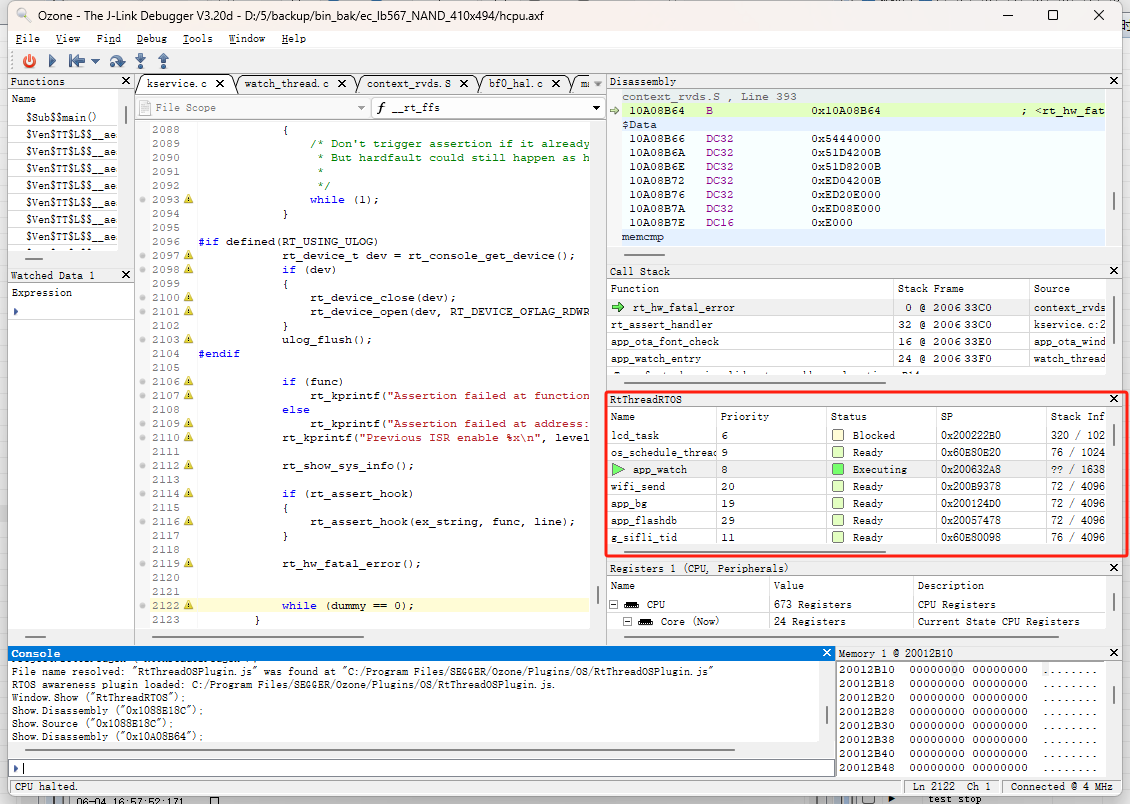Click the Step Into toolbar icon

[x=141, y=61]
